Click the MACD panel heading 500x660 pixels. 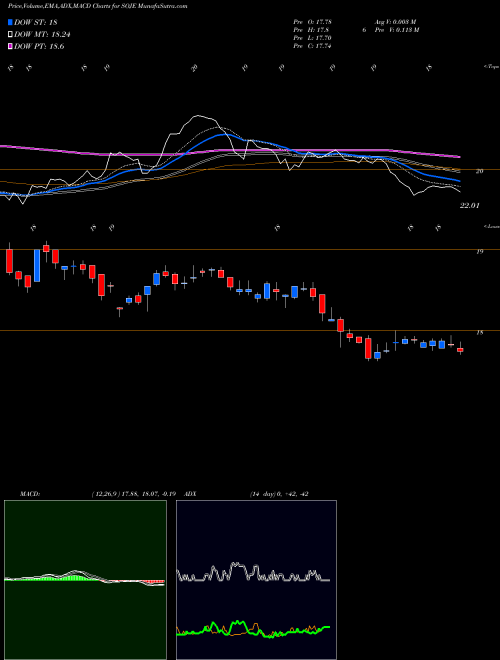(x=29, y=494)
